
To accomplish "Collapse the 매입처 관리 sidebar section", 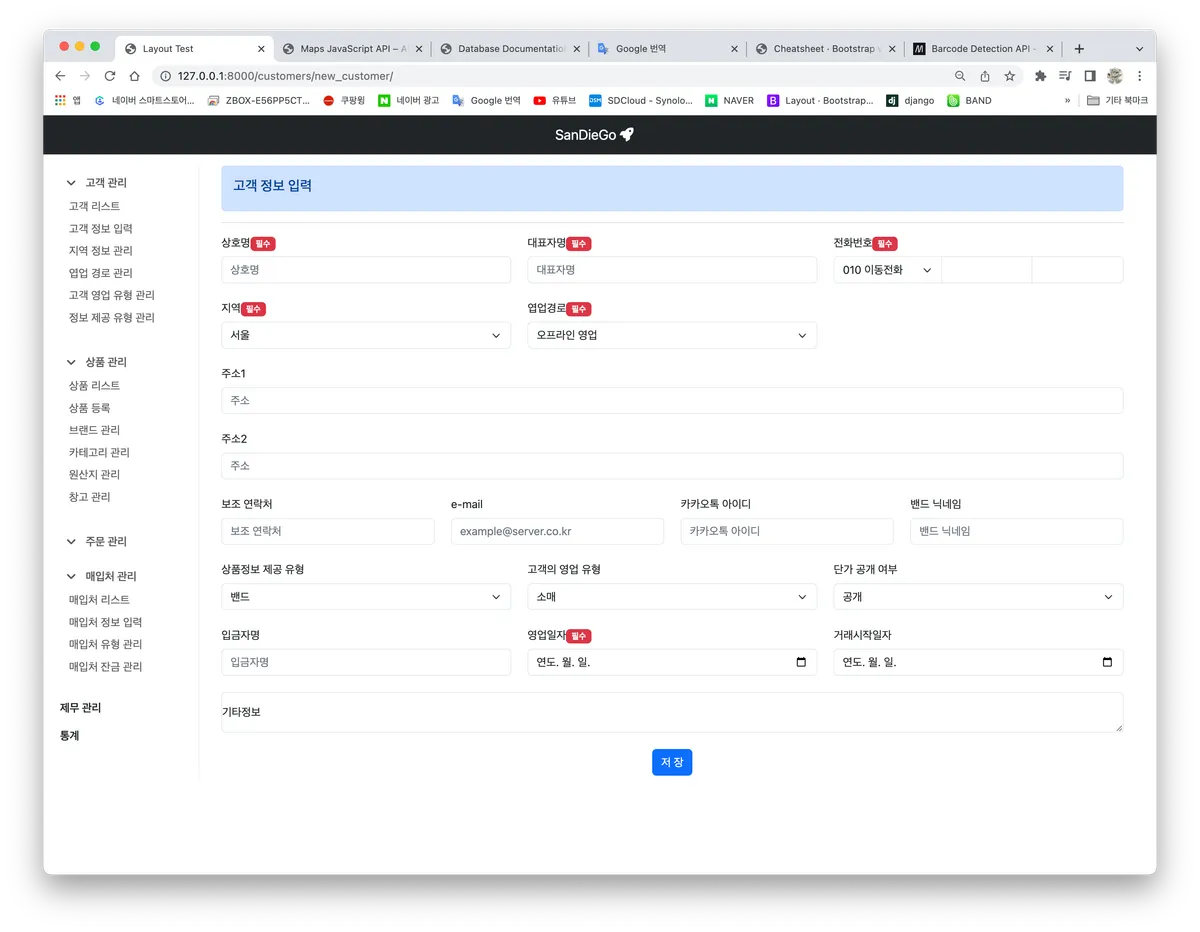I will point(101,576).
